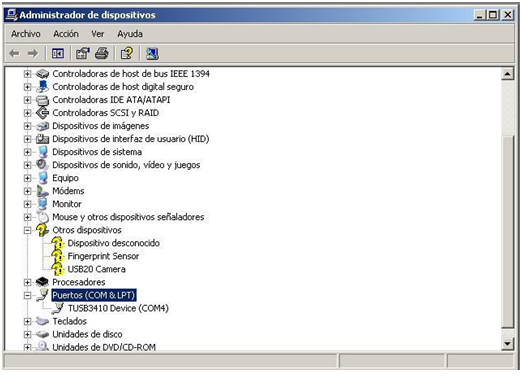Select the USB20 Camera warning icon
Image resolution: width=522 pixels, height=378 pixels.
click(58, 269)
